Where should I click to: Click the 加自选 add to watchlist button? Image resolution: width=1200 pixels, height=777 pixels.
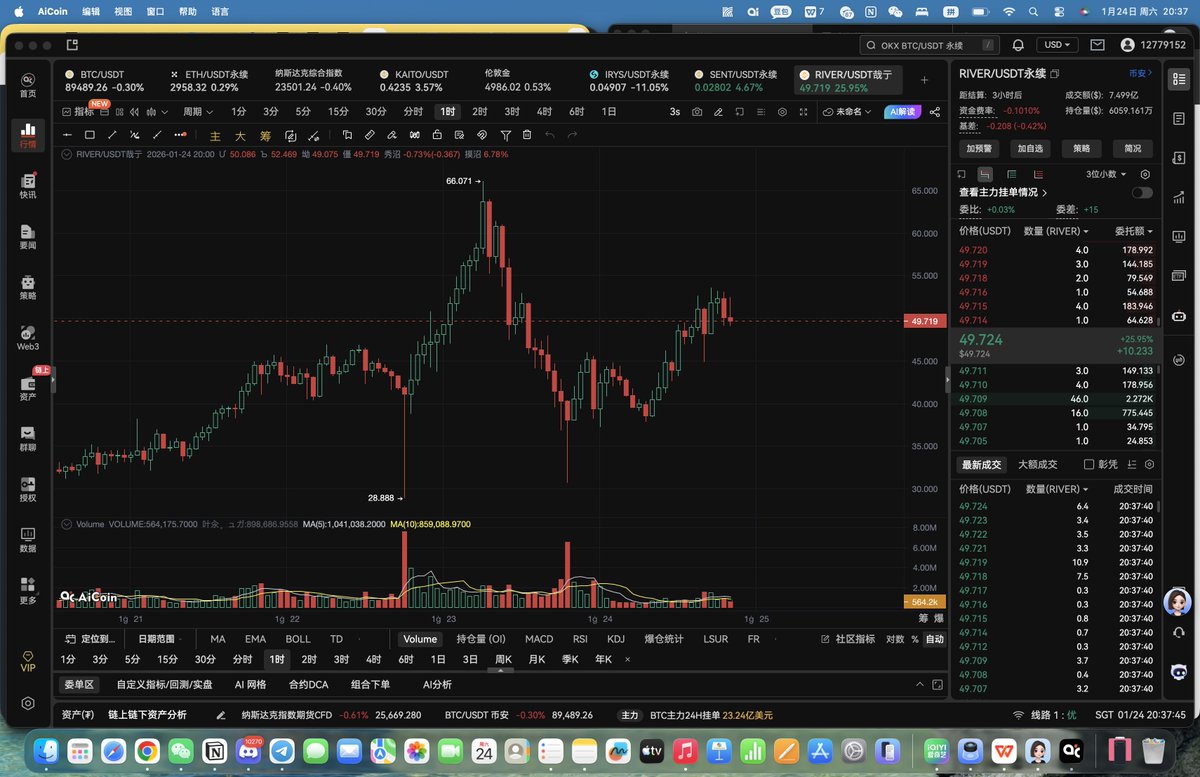point(1029,148)
